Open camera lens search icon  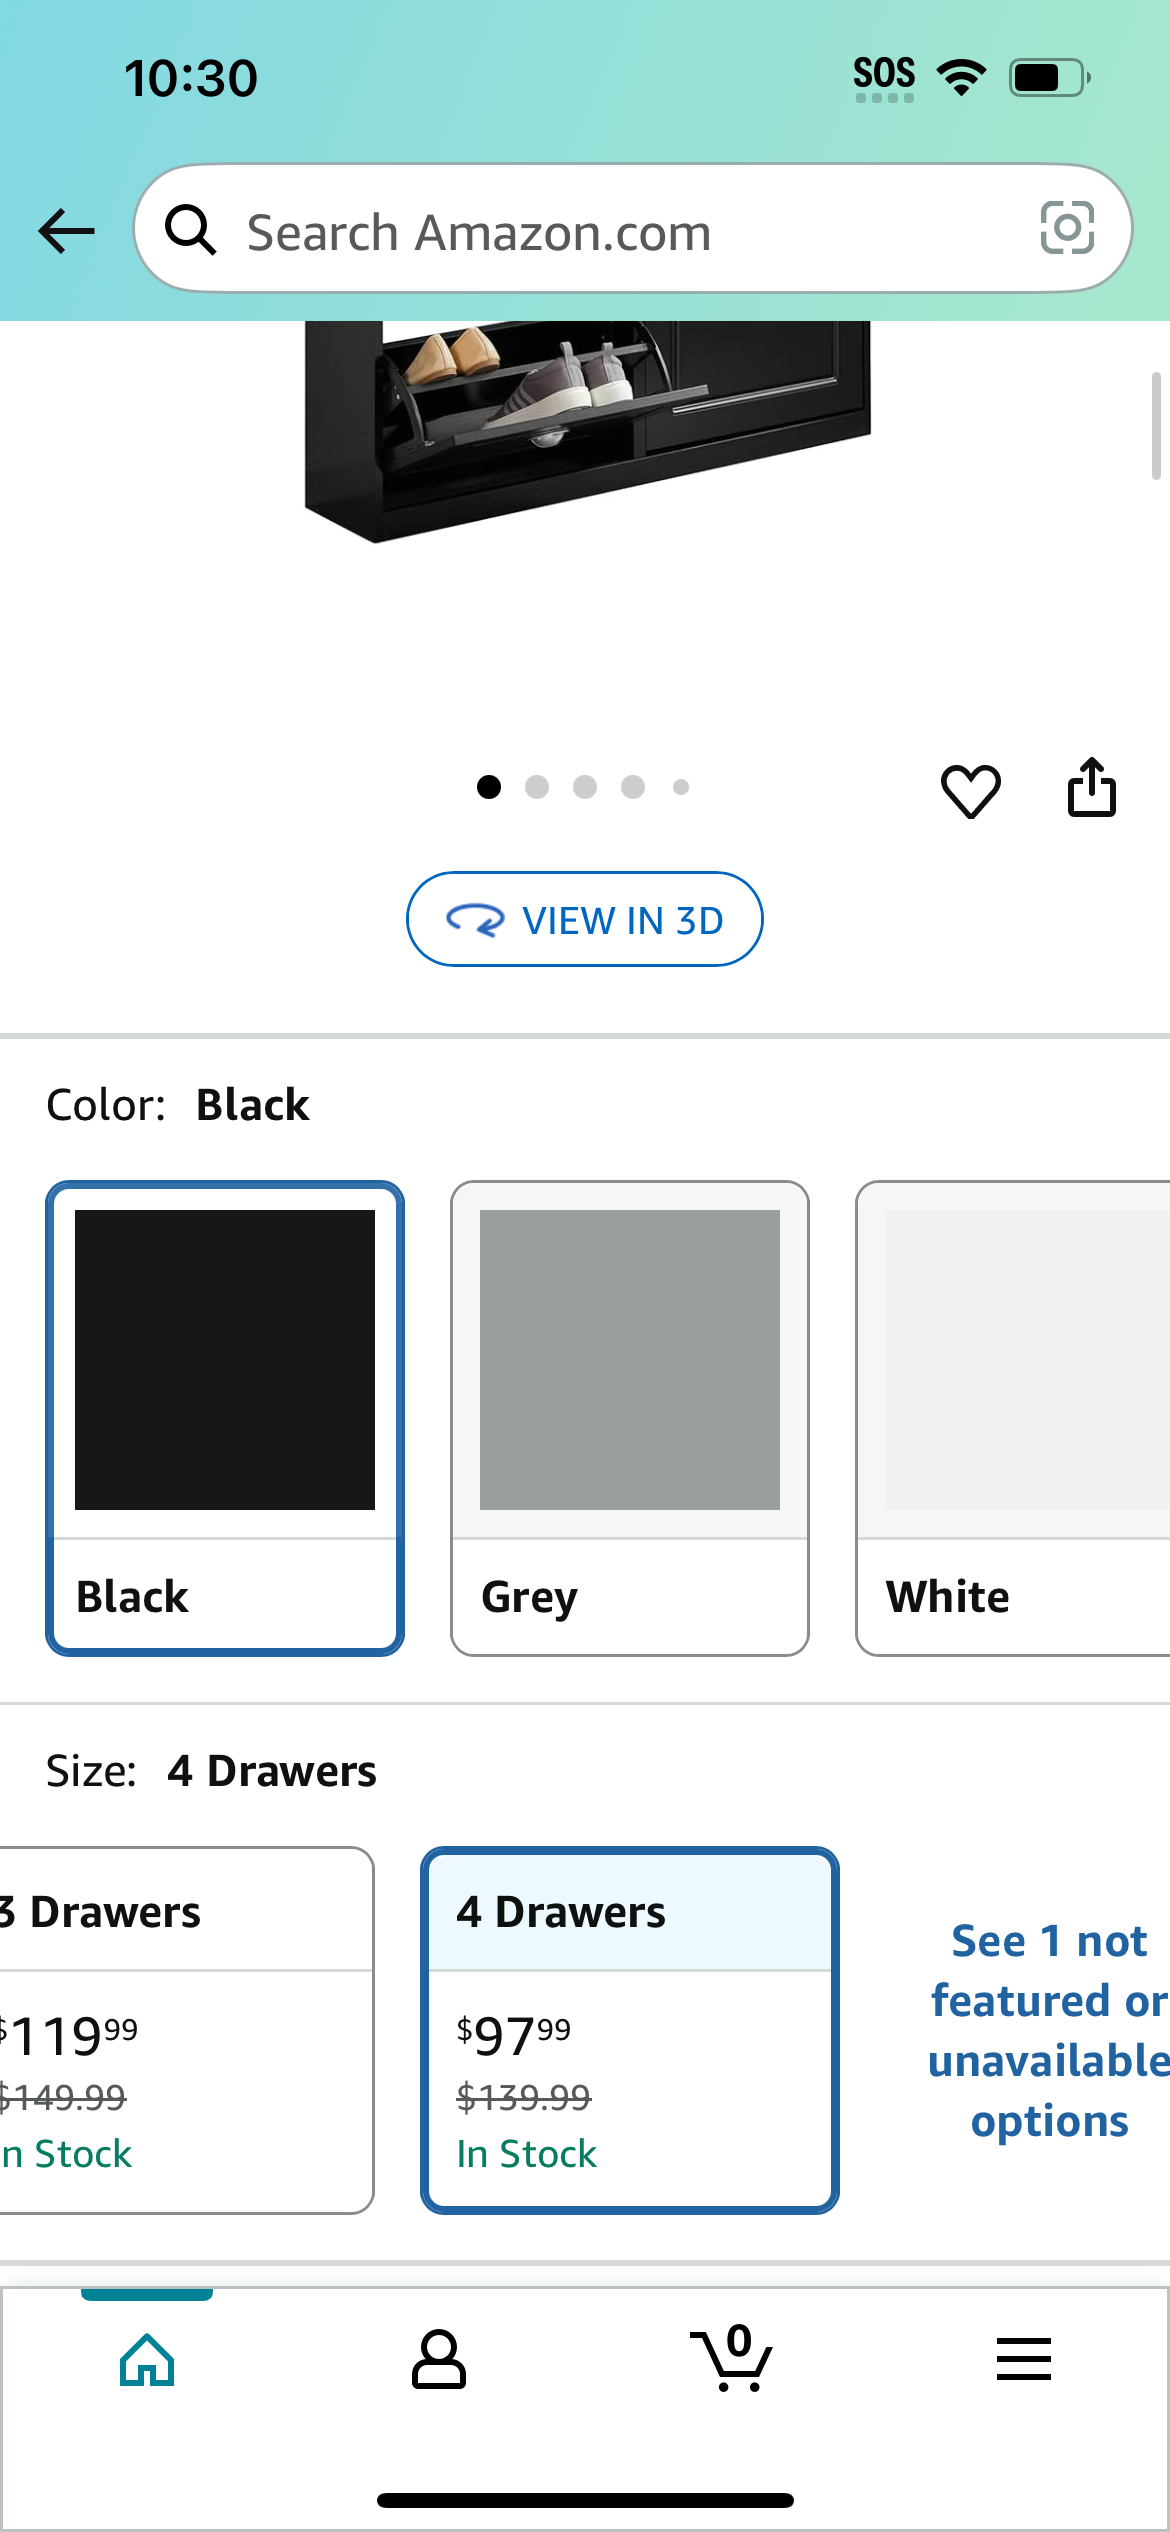pyautogui.click(x=1067, y=228)
